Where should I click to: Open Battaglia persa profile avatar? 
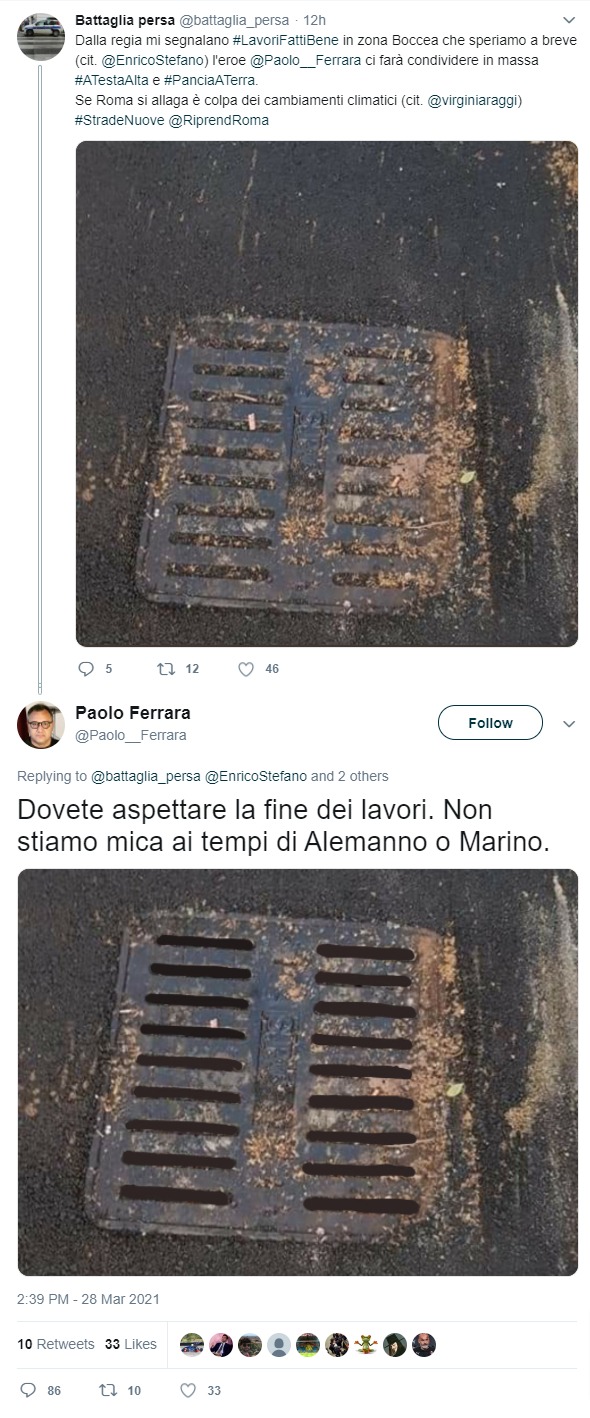[42, 38]
